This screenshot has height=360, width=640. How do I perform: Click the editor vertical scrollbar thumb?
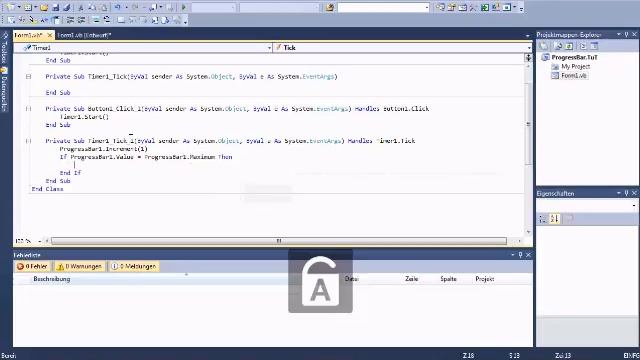[529, 124]
